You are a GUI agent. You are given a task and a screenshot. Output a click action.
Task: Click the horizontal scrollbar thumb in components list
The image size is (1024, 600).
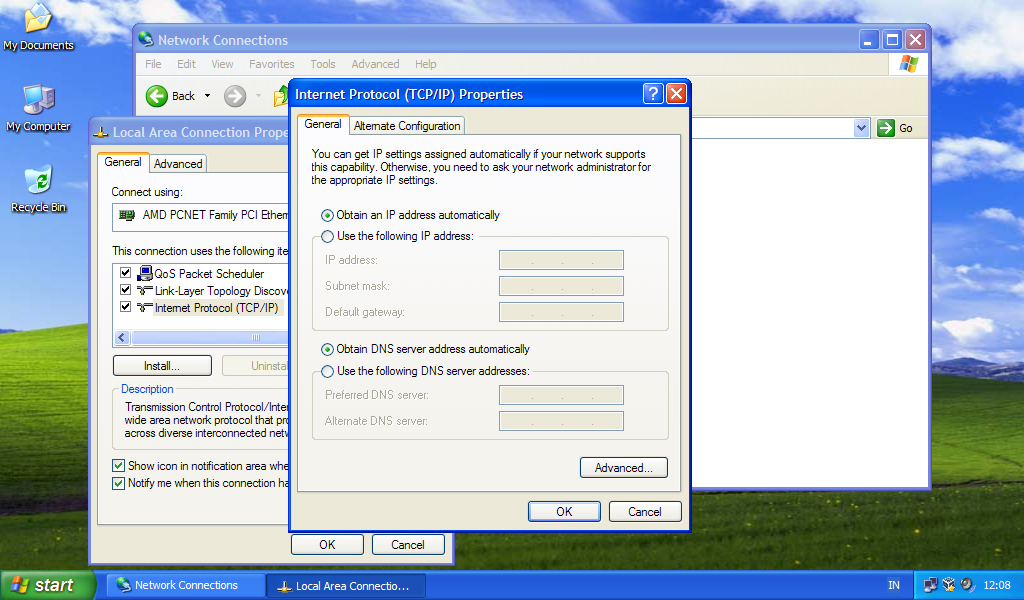(x=210, y=338)
